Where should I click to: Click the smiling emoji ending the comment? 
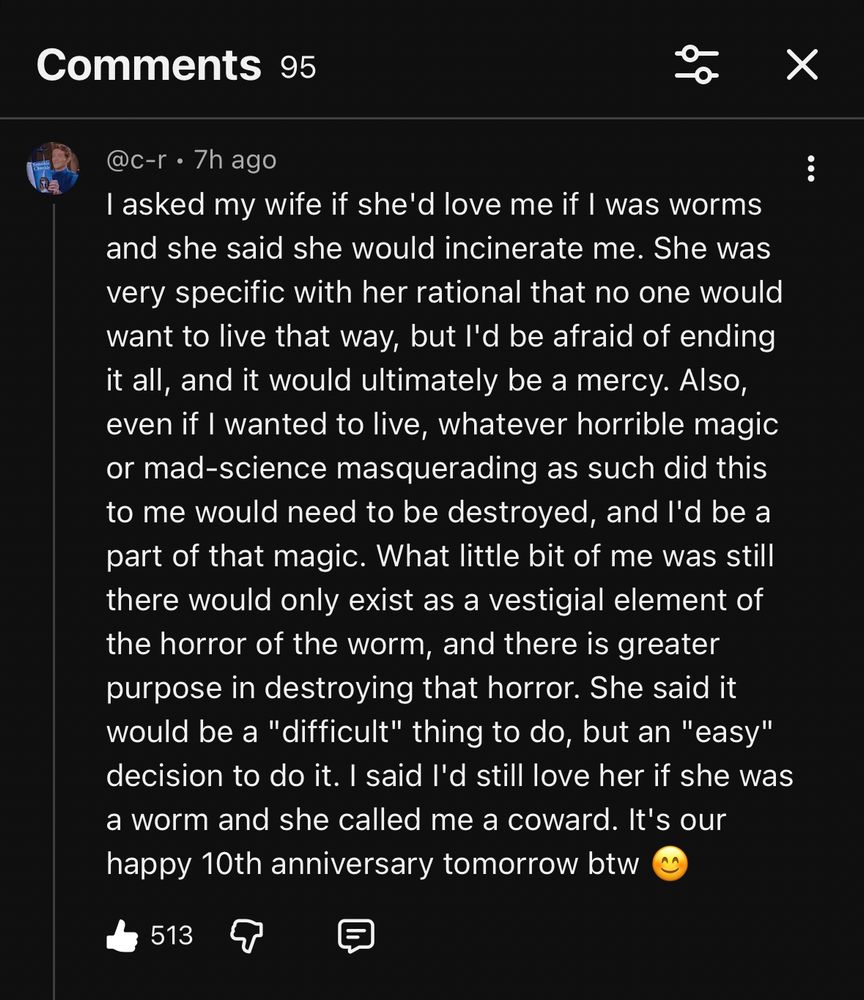[x=668, y=864]
